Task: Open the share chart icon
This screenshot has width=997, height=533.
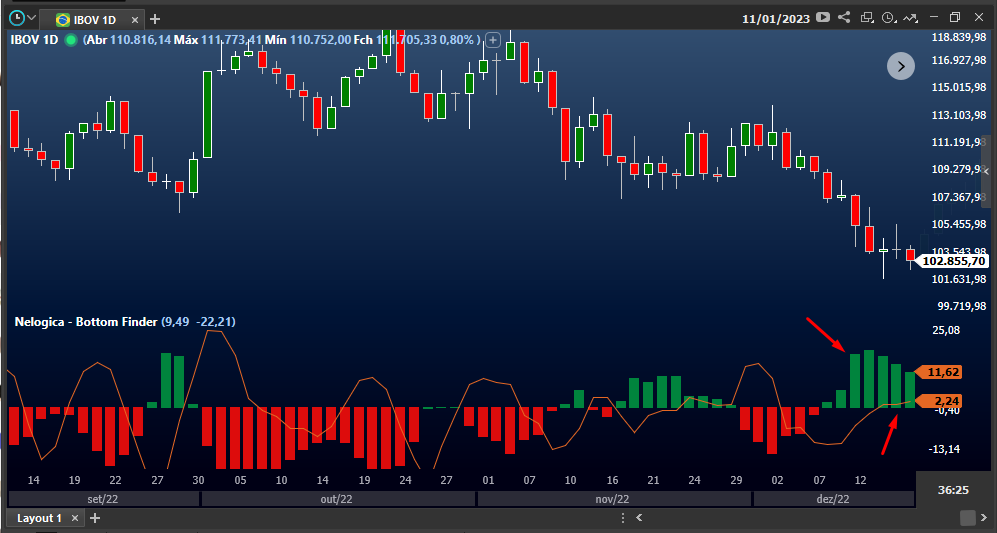Action: [x=844, y=17]
